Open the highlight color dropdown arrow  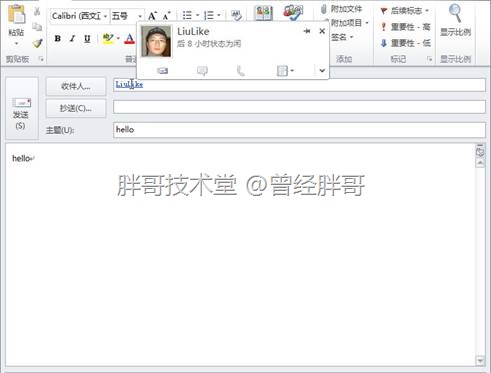(x=118, y=39)
